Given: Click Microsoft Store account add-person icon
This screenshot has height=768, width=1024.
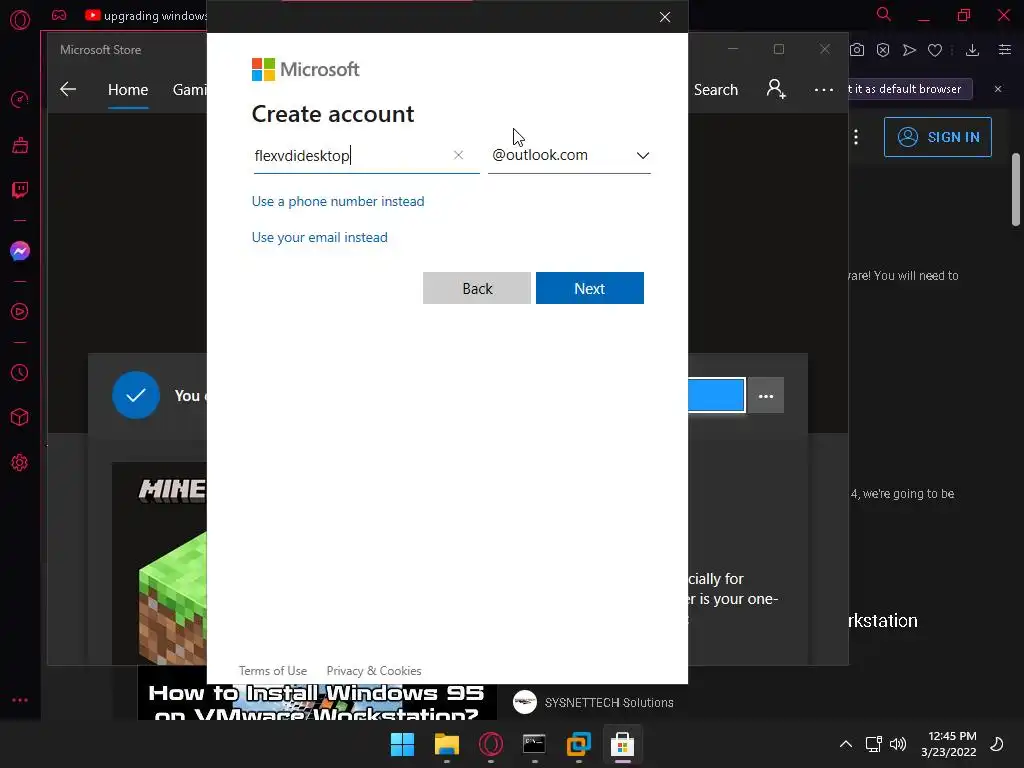Looking at the screenshot, I should [776, 89].
